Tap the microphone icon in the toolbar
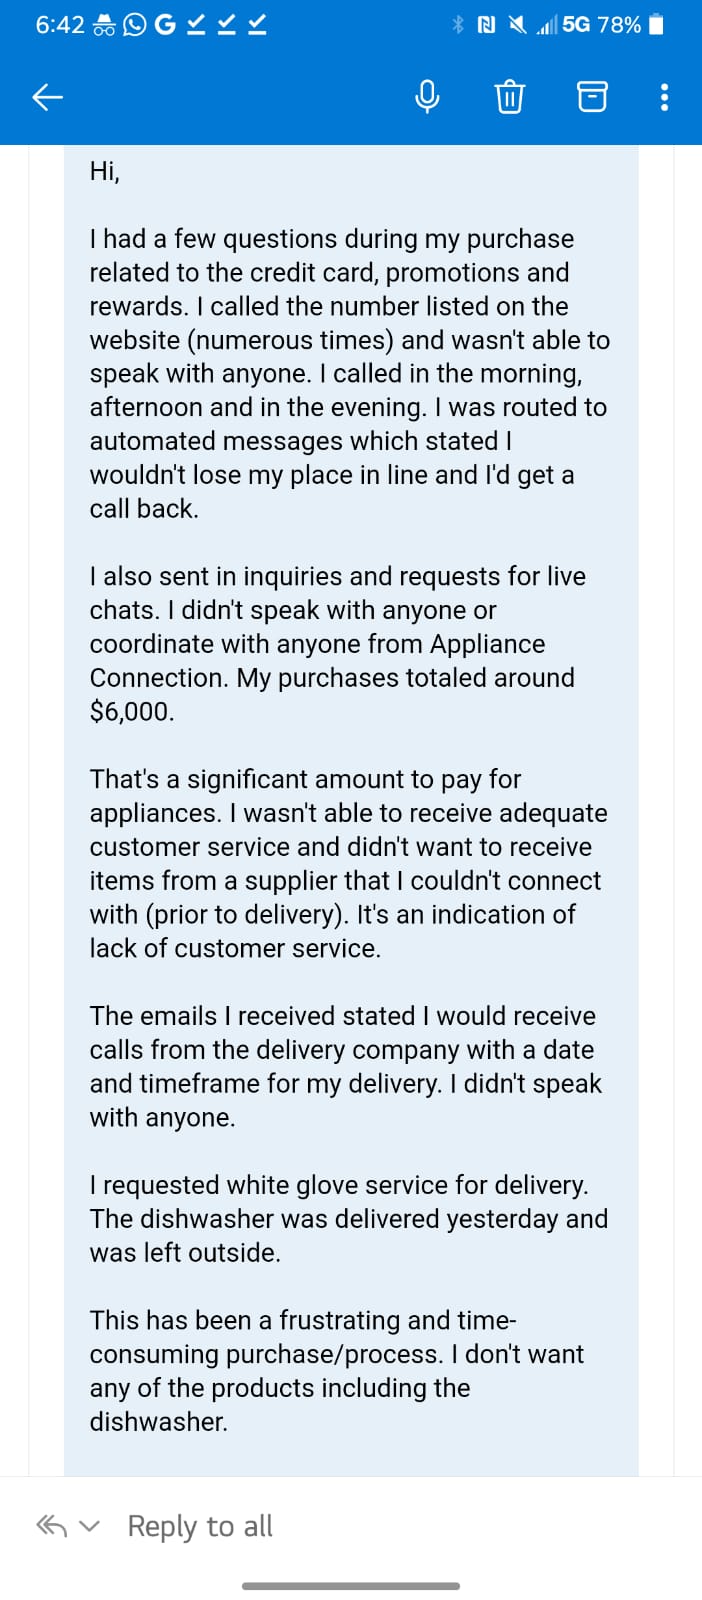Image resolution: width=702 pixels, height=1600 pixels. click(427, 97)
